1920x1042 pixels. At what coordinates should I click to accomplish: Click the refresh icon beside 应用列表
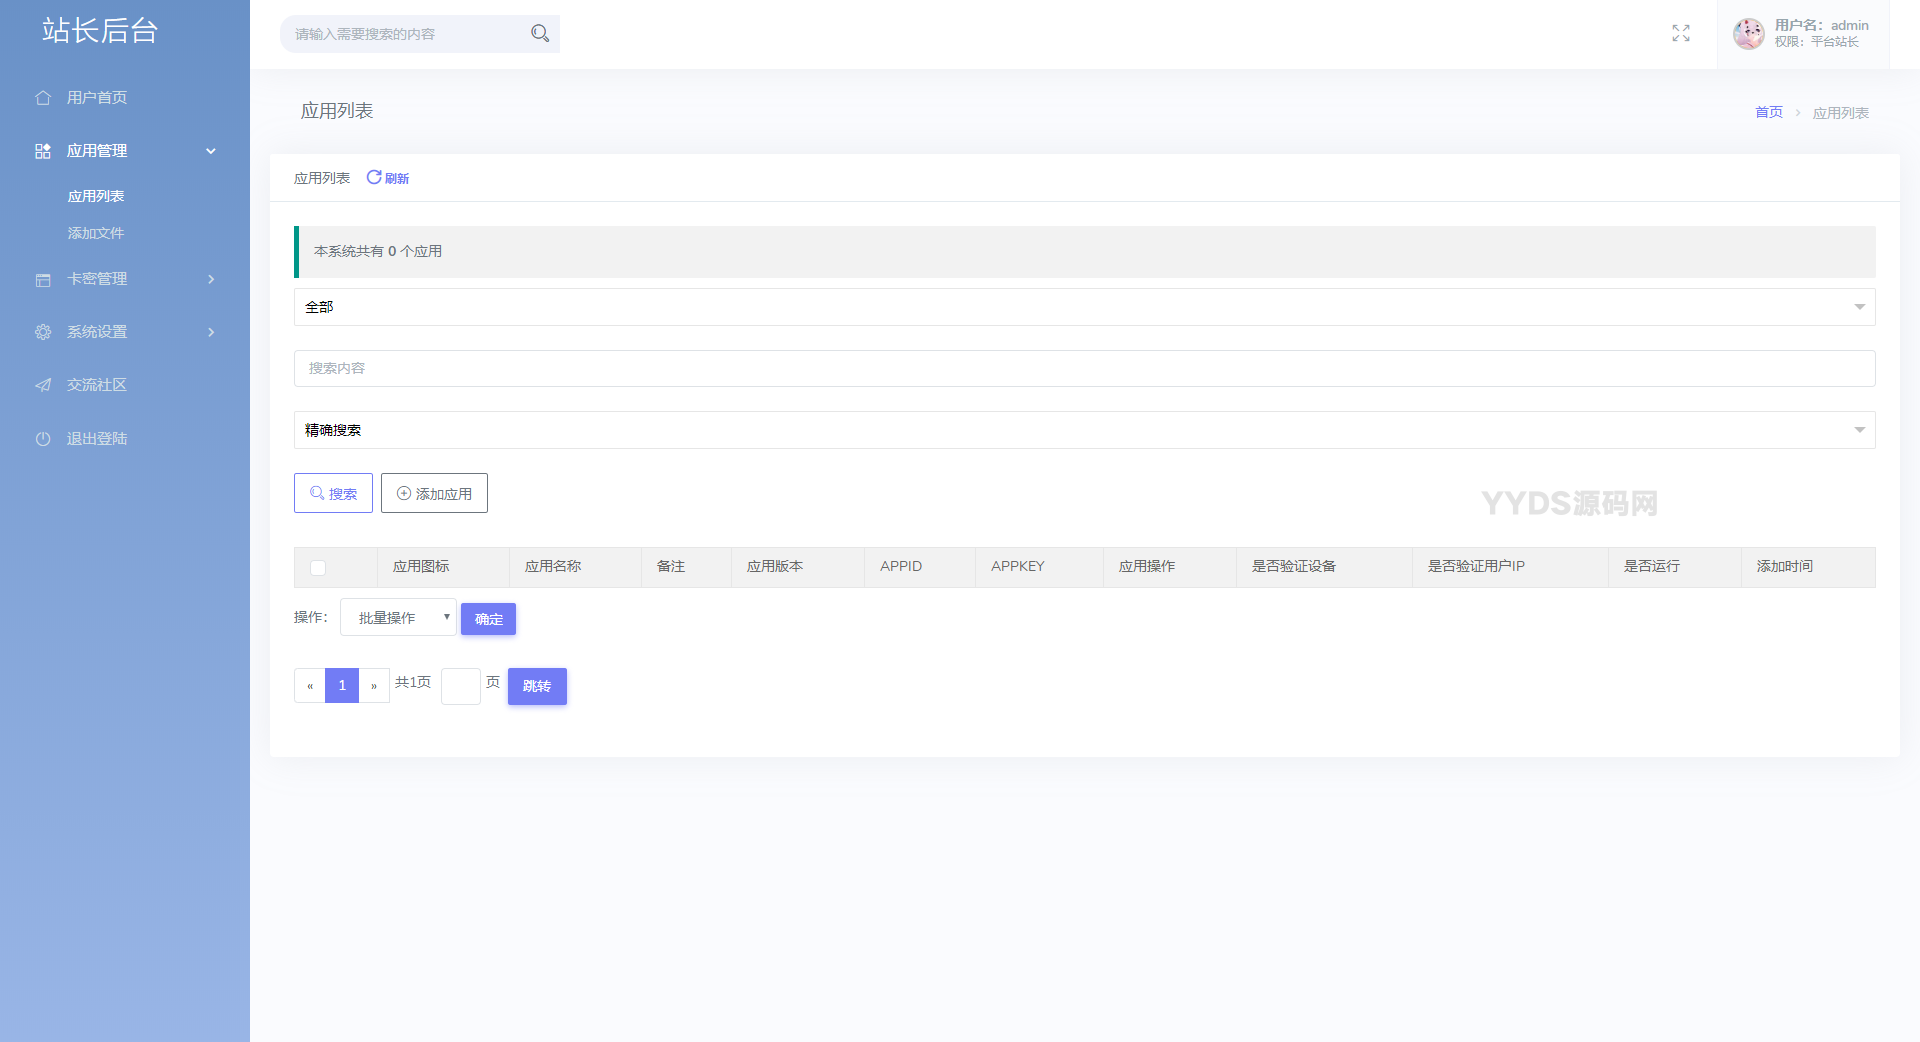point(374,177)
